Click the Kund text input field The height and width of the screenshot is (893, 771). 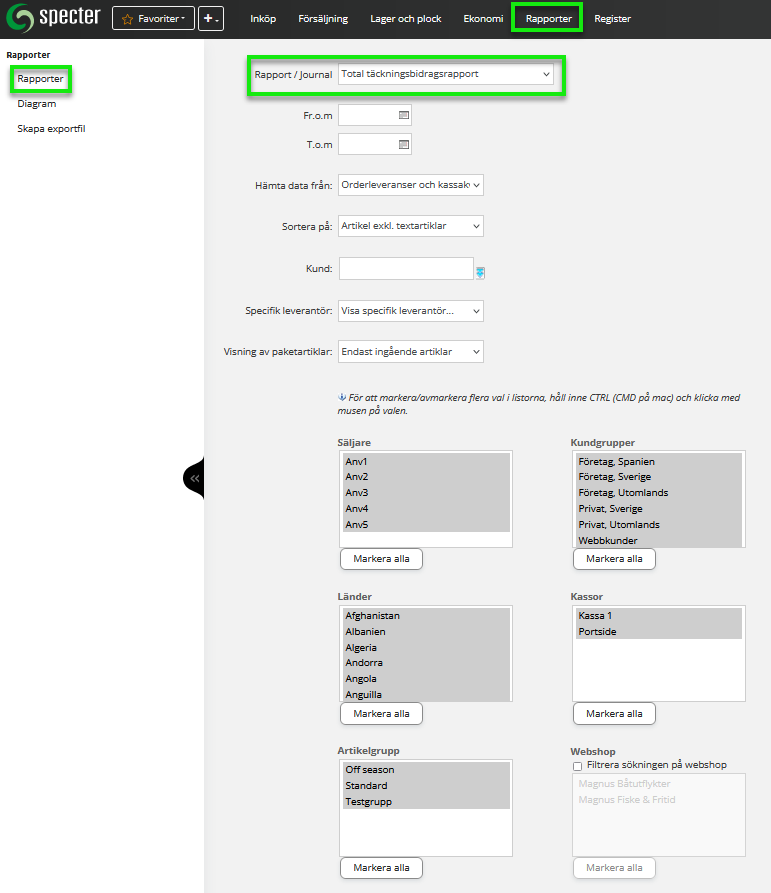[x=405, y=268]
